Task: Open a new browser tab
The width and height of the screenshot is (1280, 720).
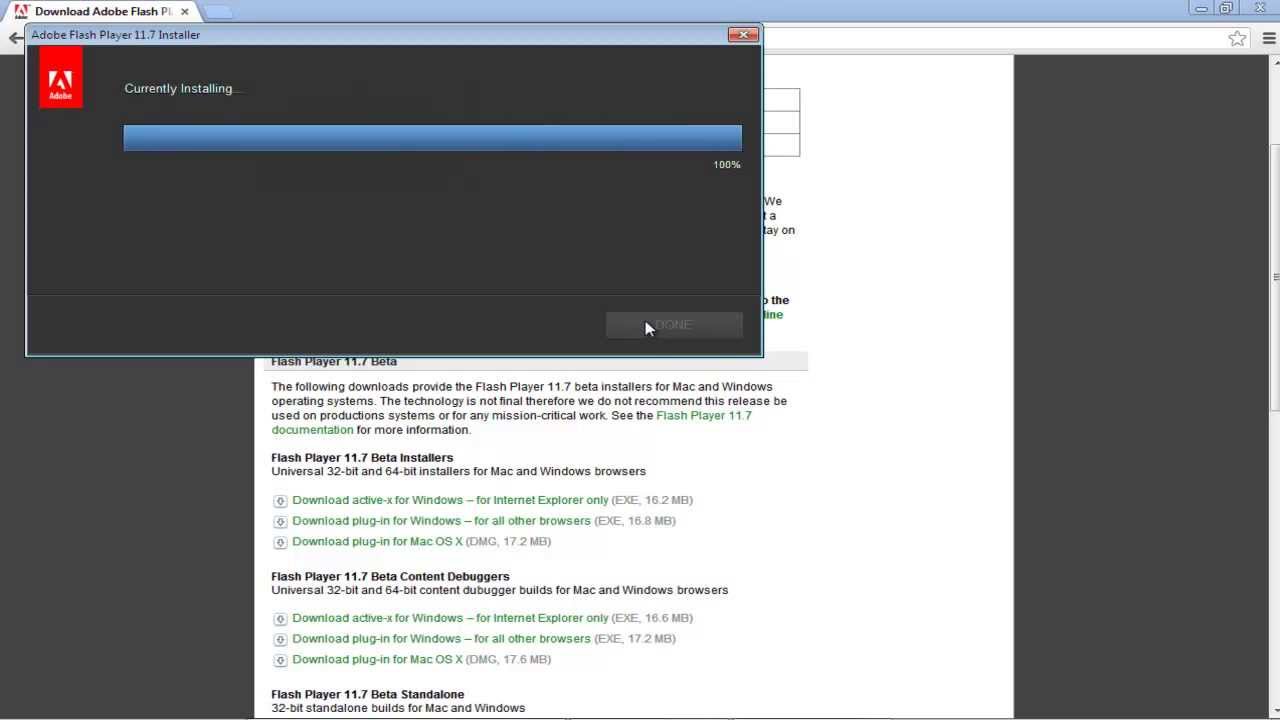Action: pos(218,12)
